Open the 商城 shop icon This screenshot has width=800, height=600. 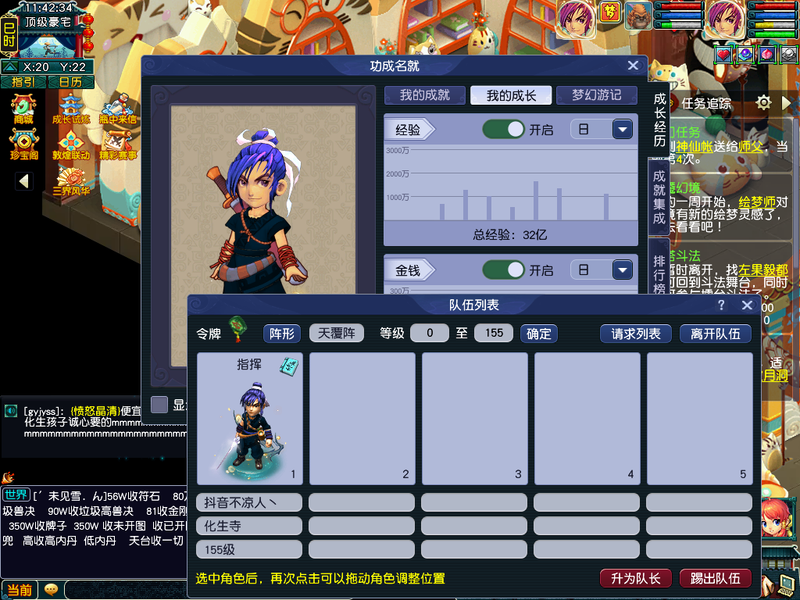point(23,110)
